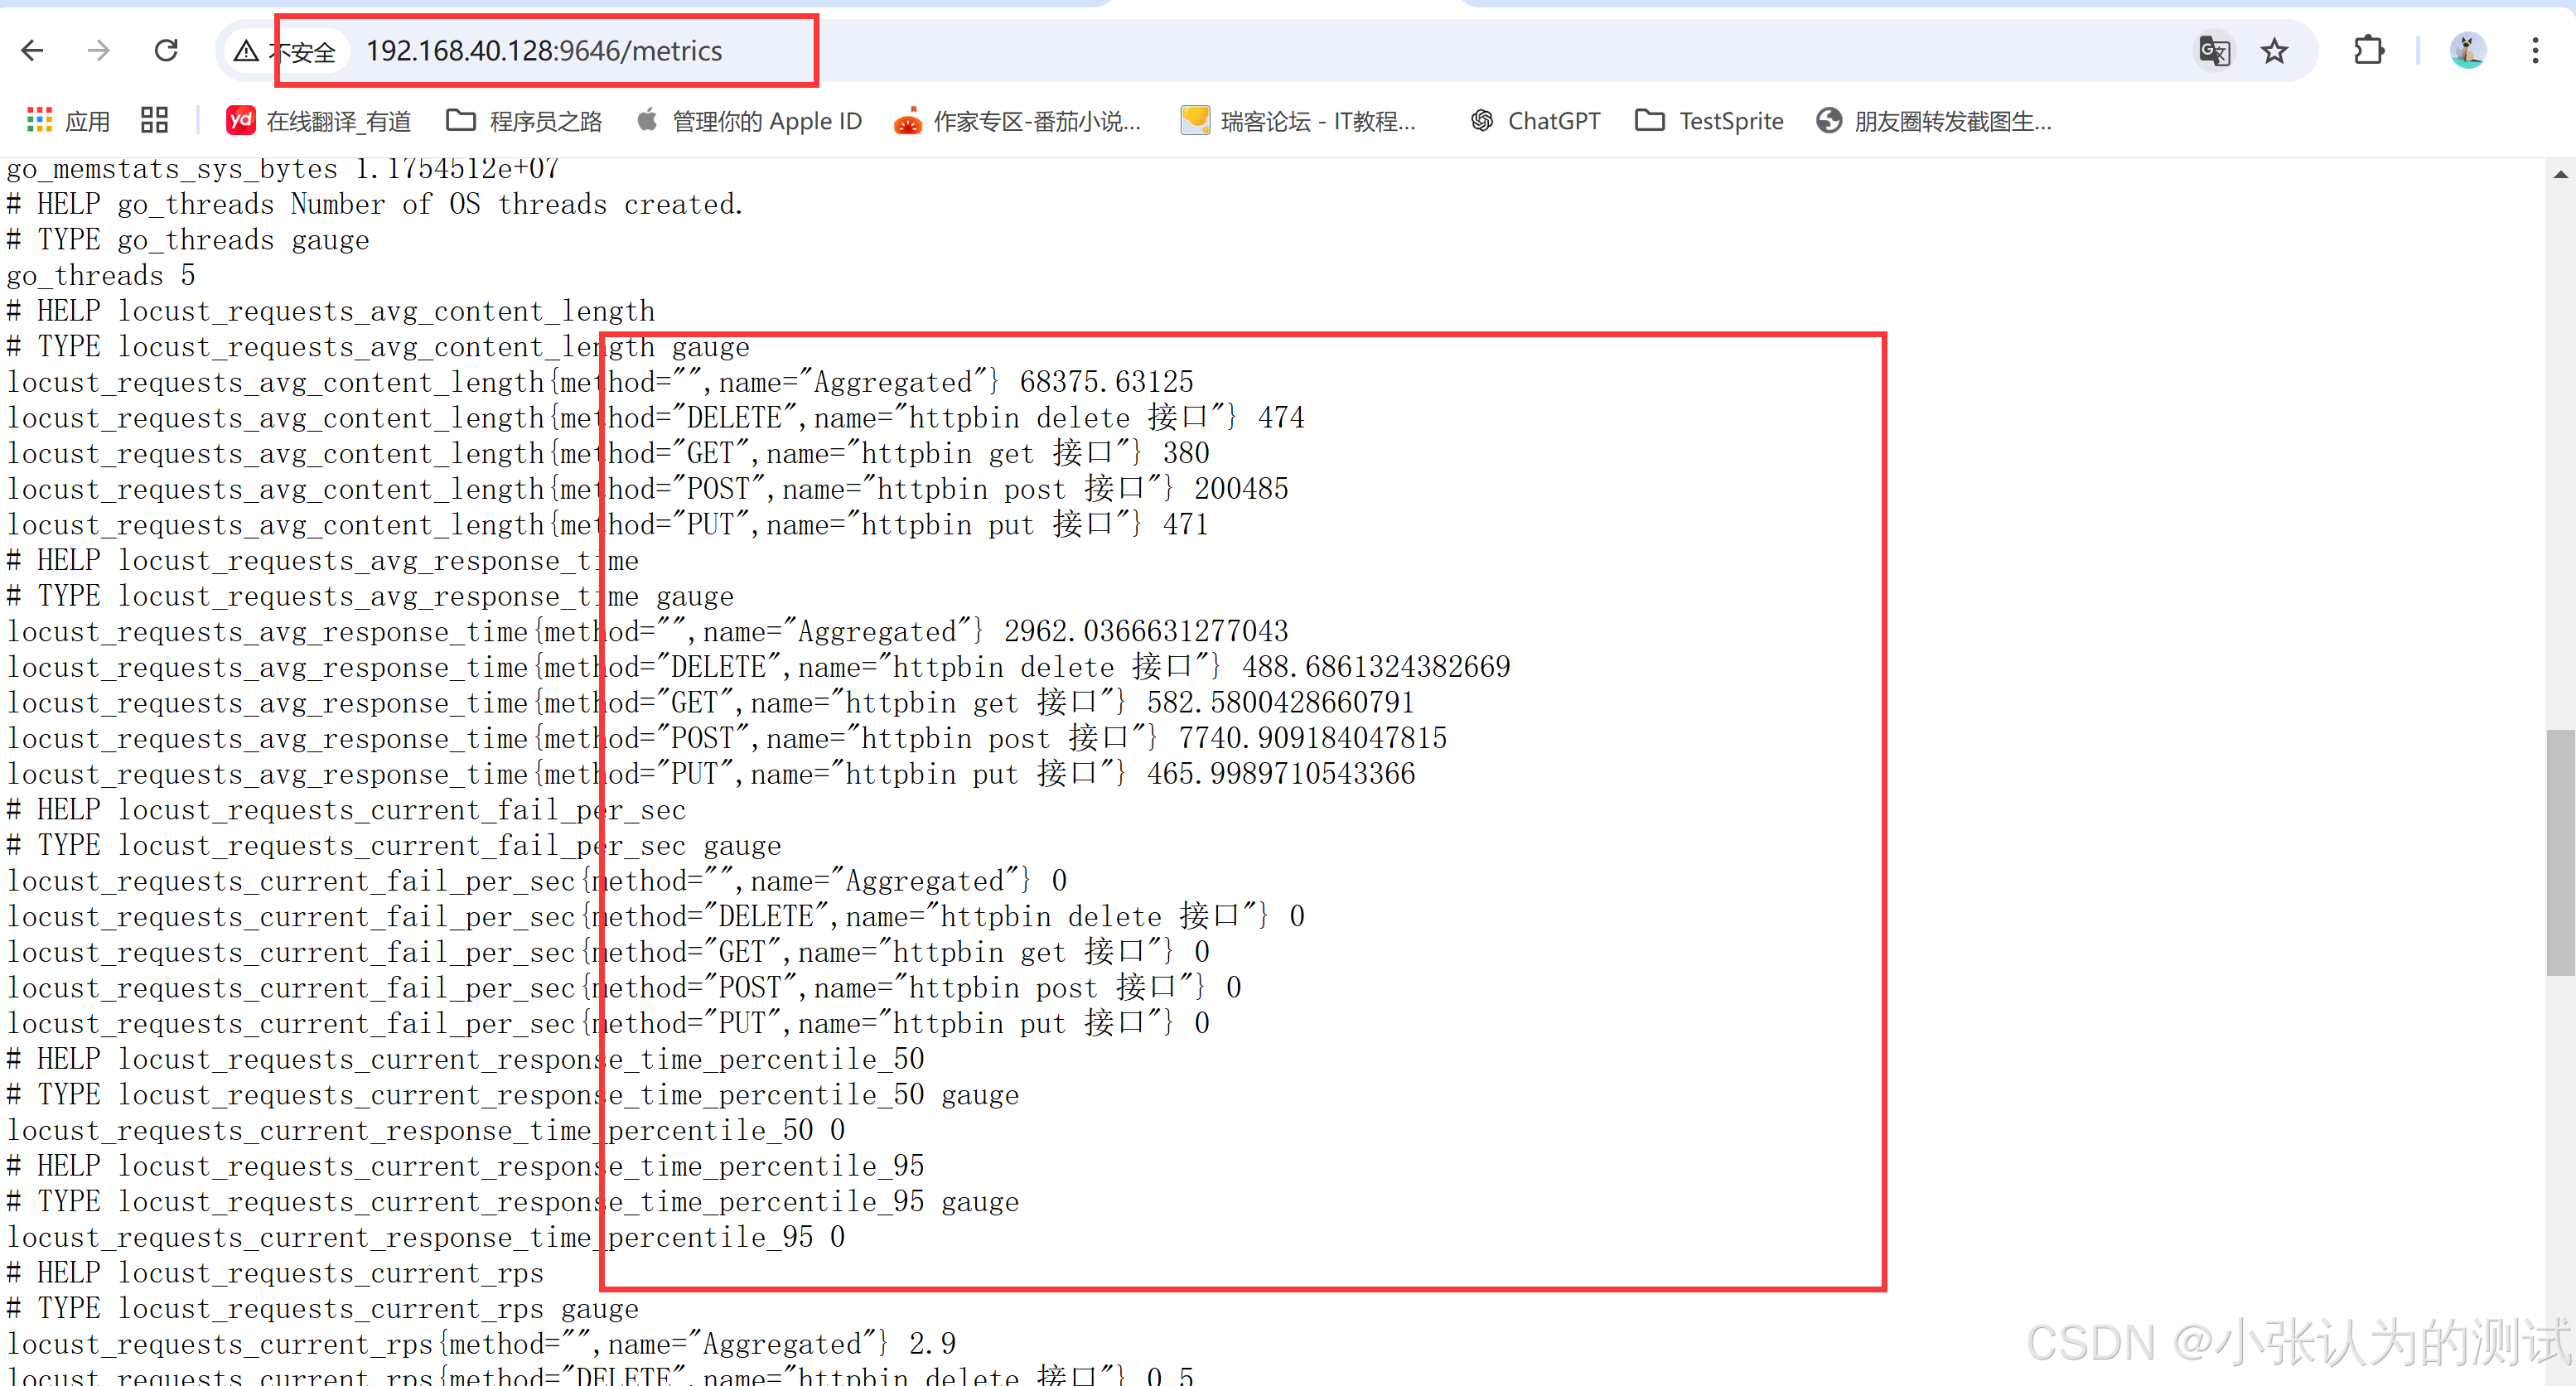The width and height of the screenshot is (2576, 1386).
Task: Click the browser forward arrow
Action: 98,51
